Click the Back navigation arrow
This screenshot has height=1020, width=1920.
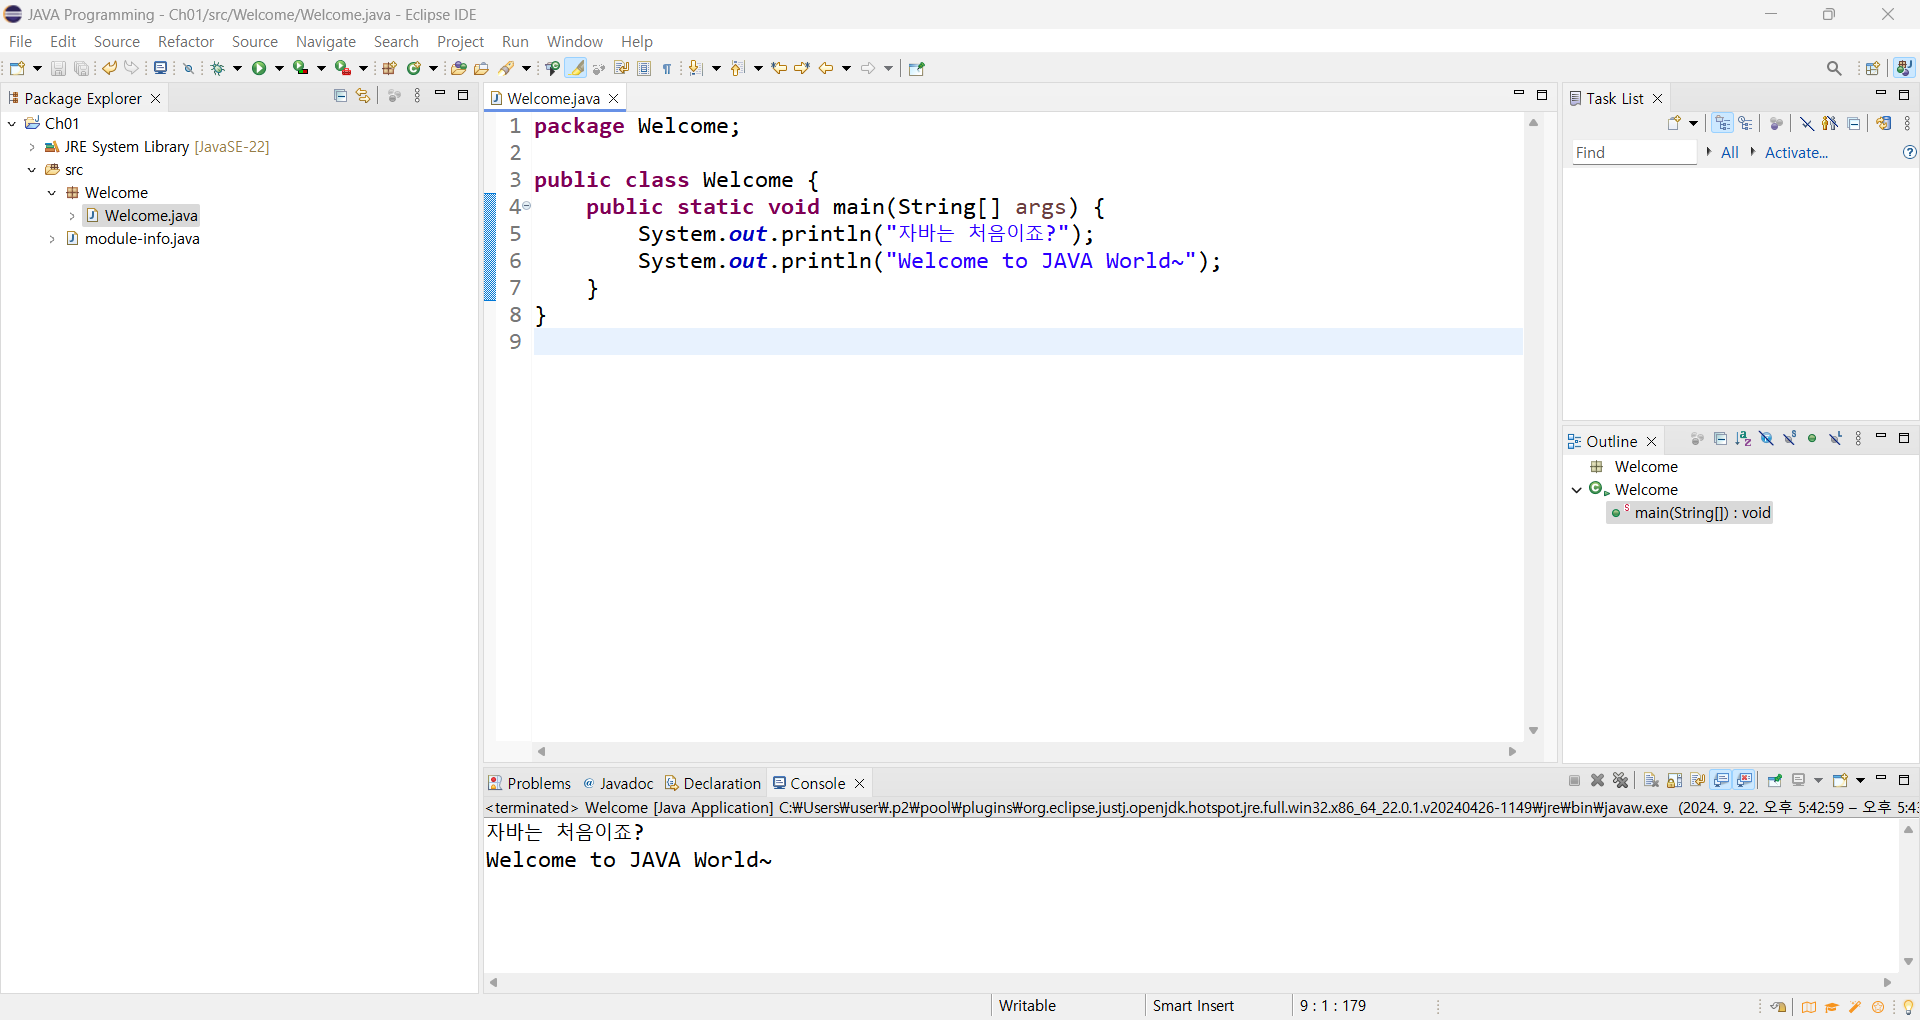pos(826,68)
